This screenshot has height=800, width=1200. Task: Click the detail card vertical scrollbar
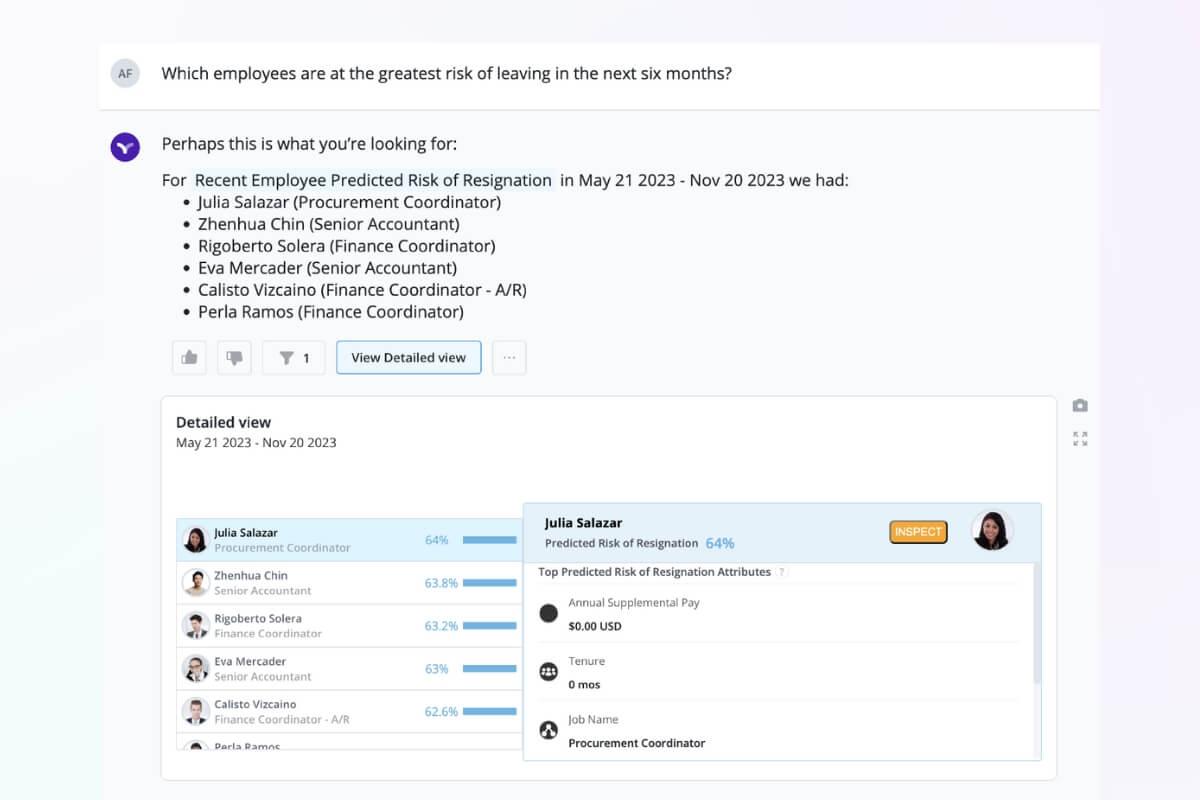tap(1037, 622)
